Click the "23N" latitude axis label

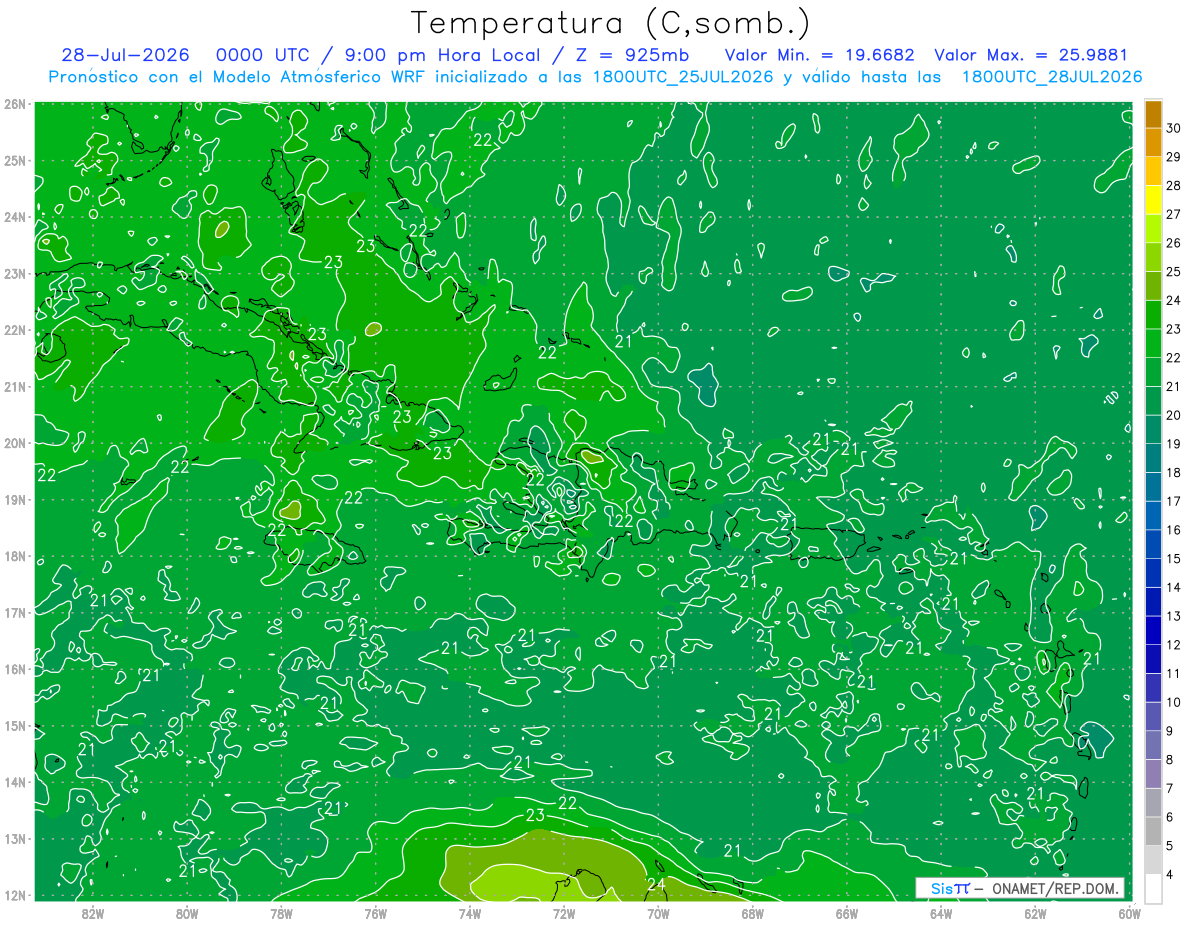[x=15, y=274]
